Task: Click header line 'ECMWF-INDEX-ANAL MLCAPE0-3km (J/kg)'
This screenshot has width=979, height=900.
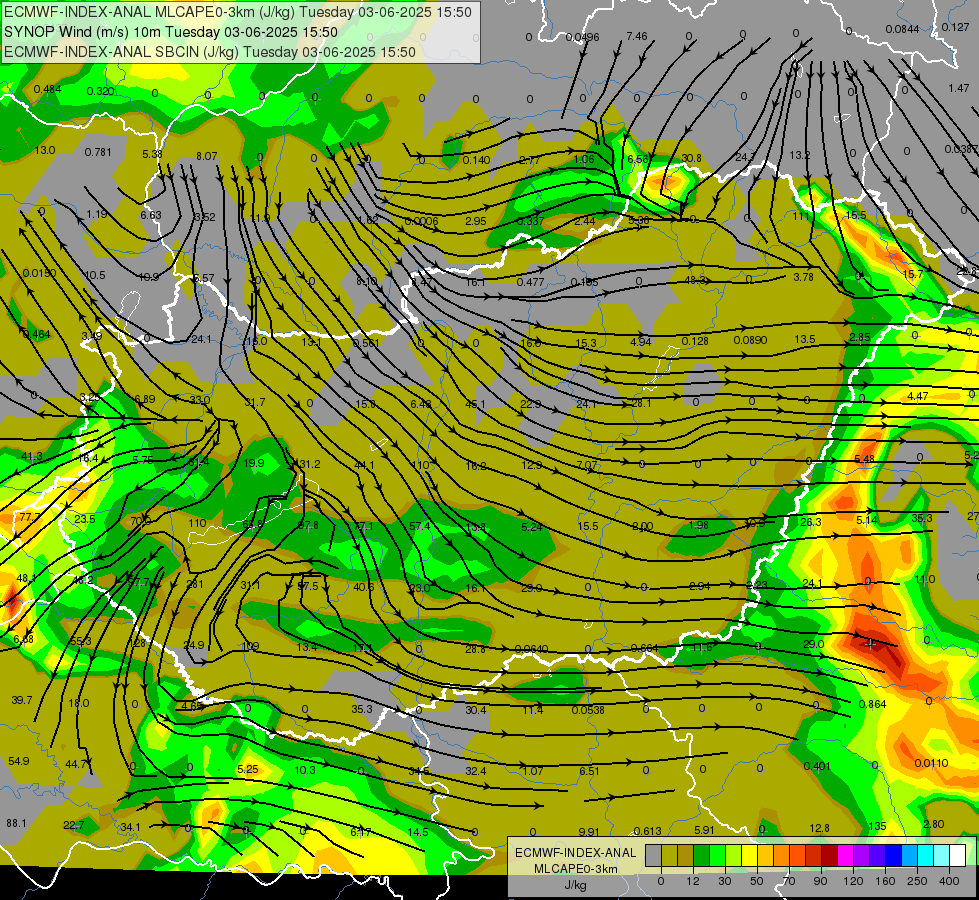Action: pos(149,12)
